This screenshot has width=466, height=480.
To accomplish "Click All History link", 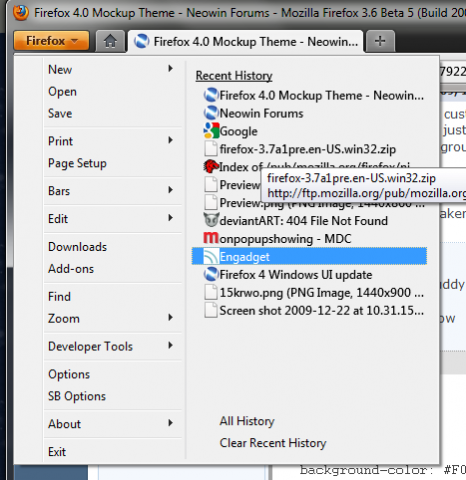I will click(247, 421).
